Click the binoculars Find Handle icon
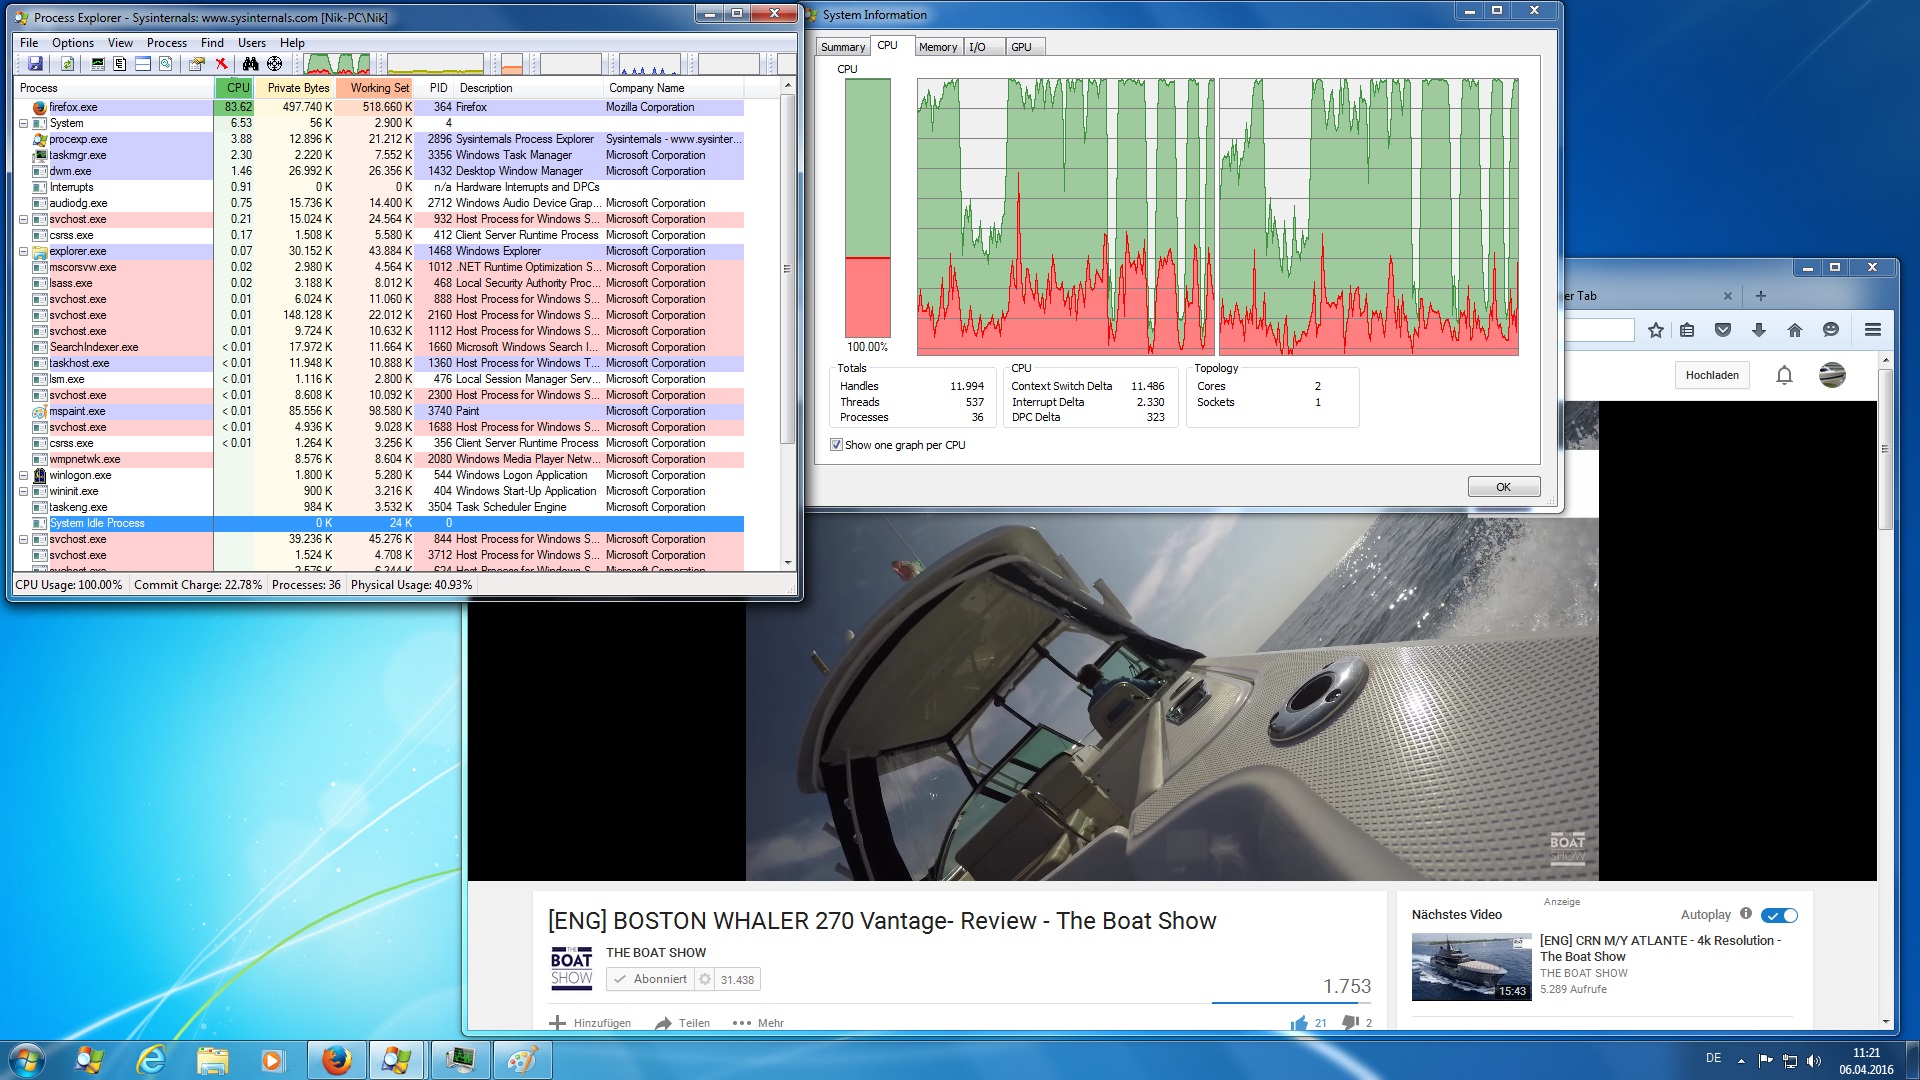The image size is (1920, 1080). (250, 64)
